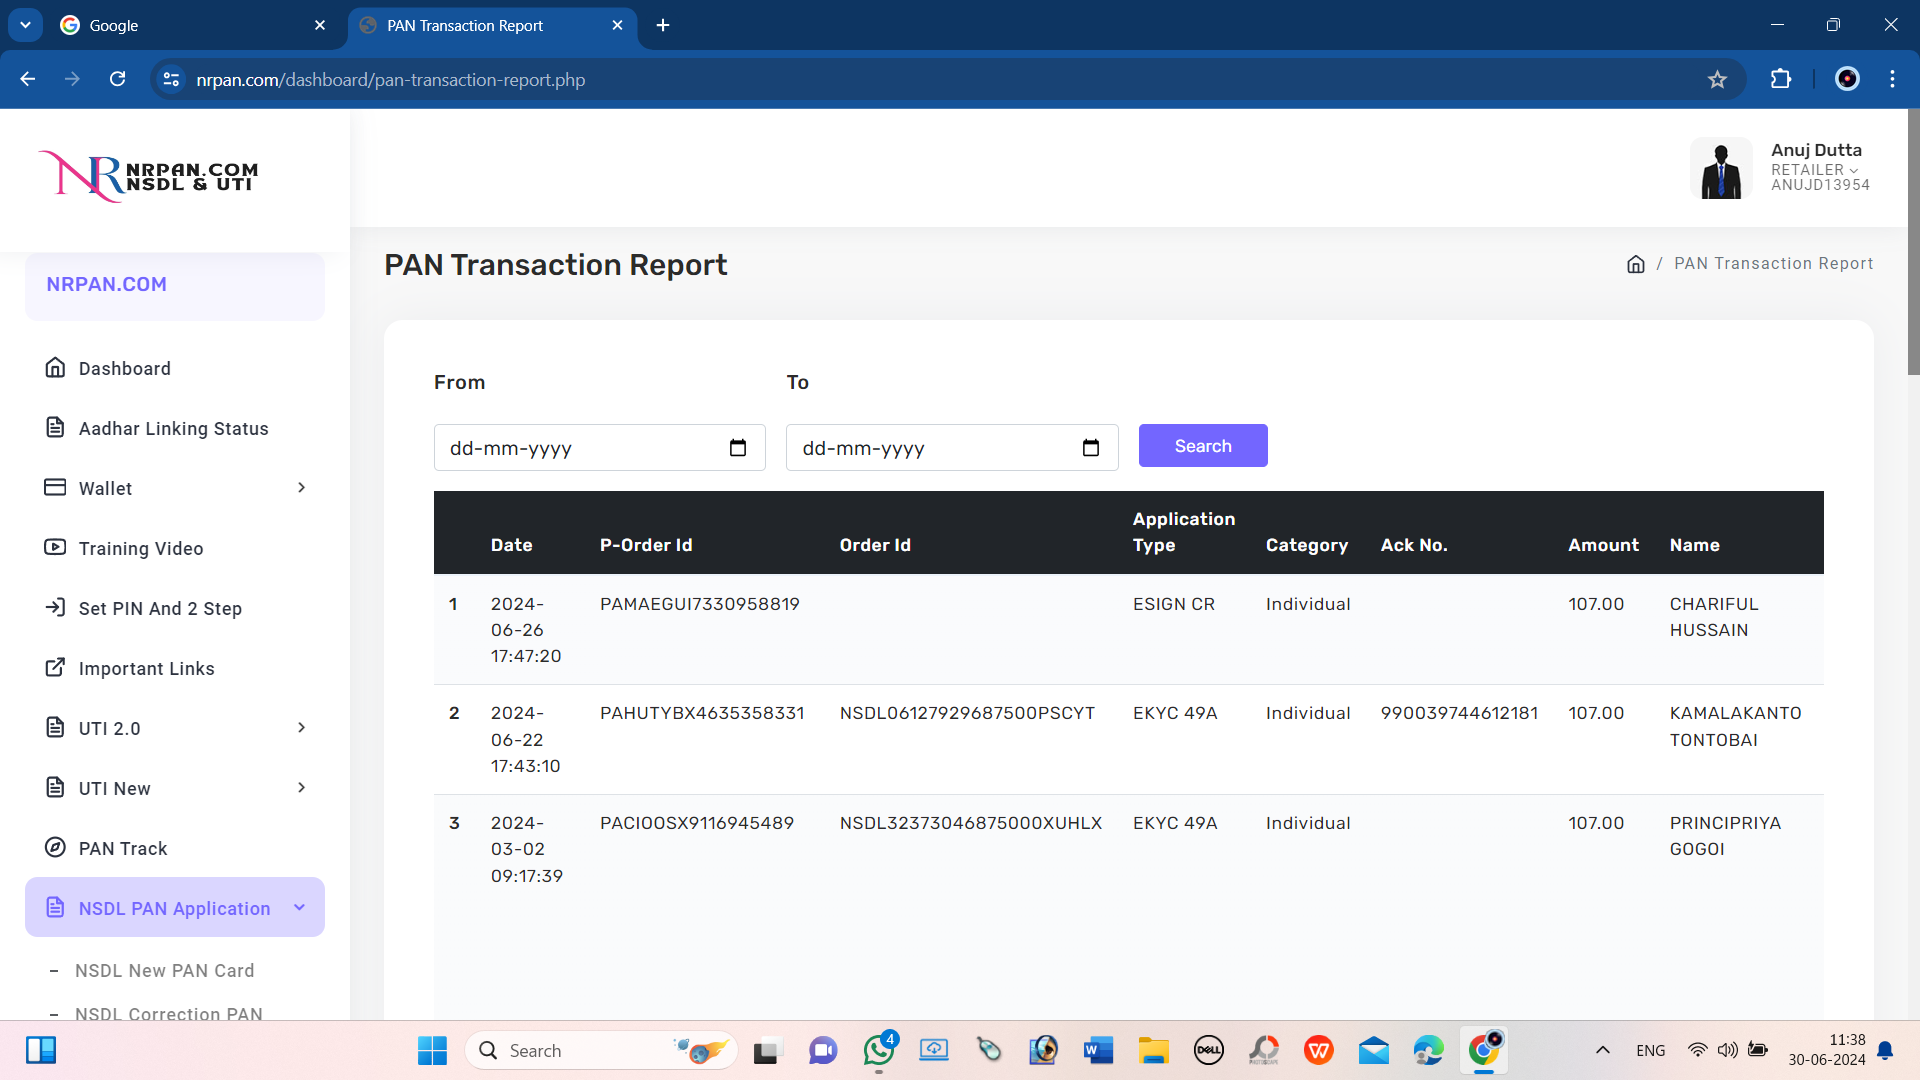Screen dimensions: 1920x1080
Task: Bookmark this page with star icon
Action: (x=1717, y=80)
